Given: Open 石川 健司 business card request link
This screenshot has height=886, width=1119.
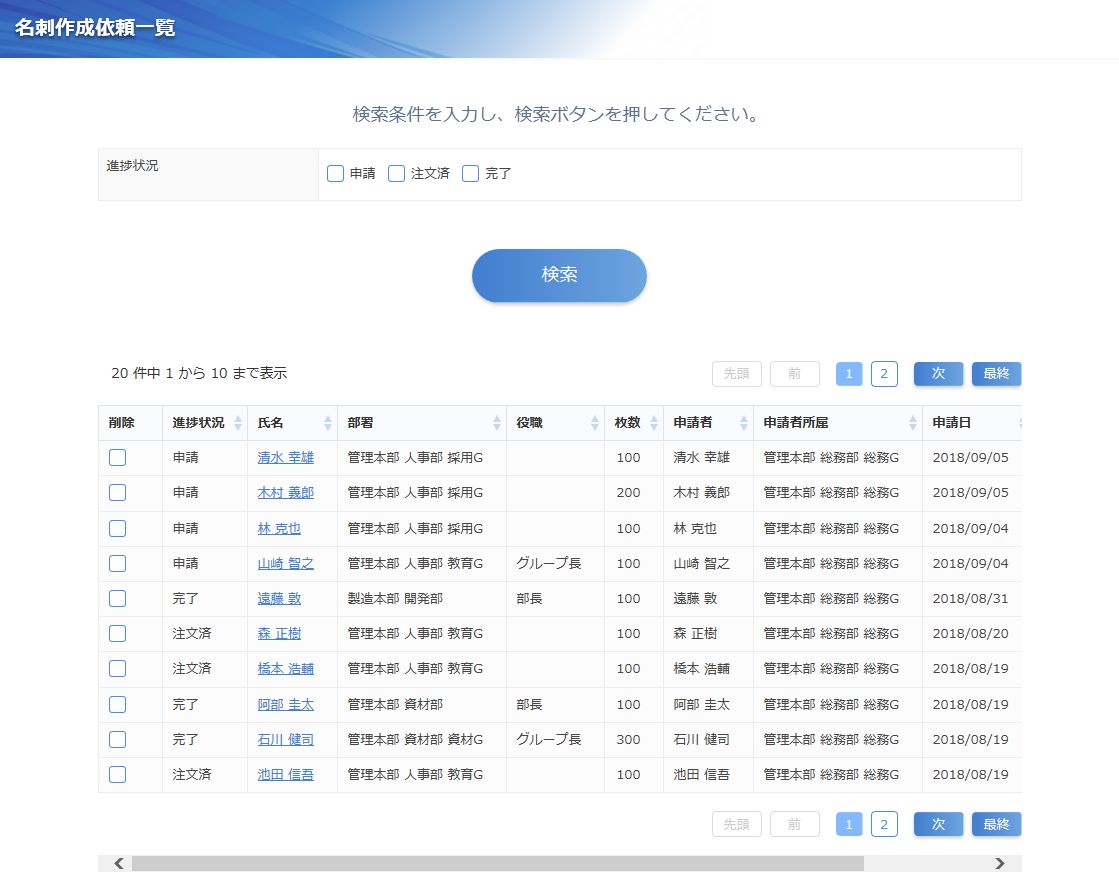Looking at the screenshot, I should 285,740.
